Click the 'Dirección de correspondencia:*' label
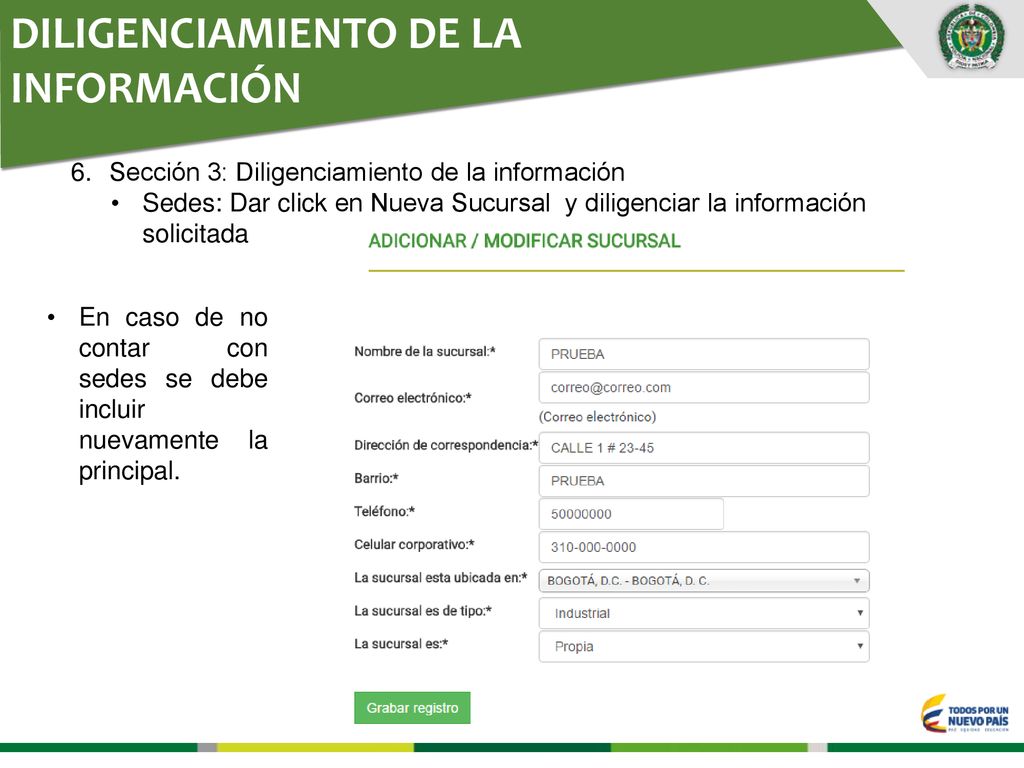1024x768 pixels. (446, 445)
